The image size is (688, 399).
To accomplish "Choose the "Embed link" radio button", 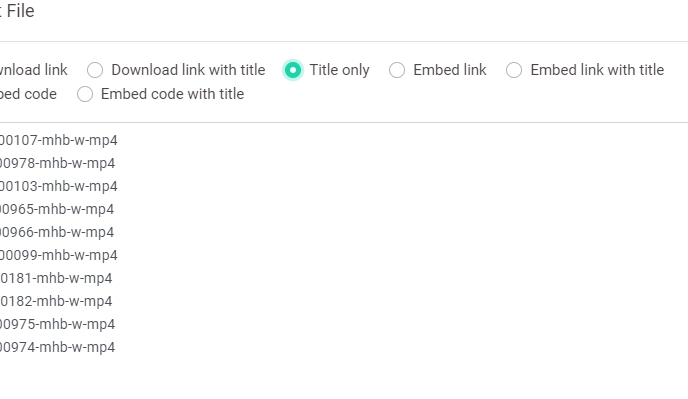I will coord(397,70).
